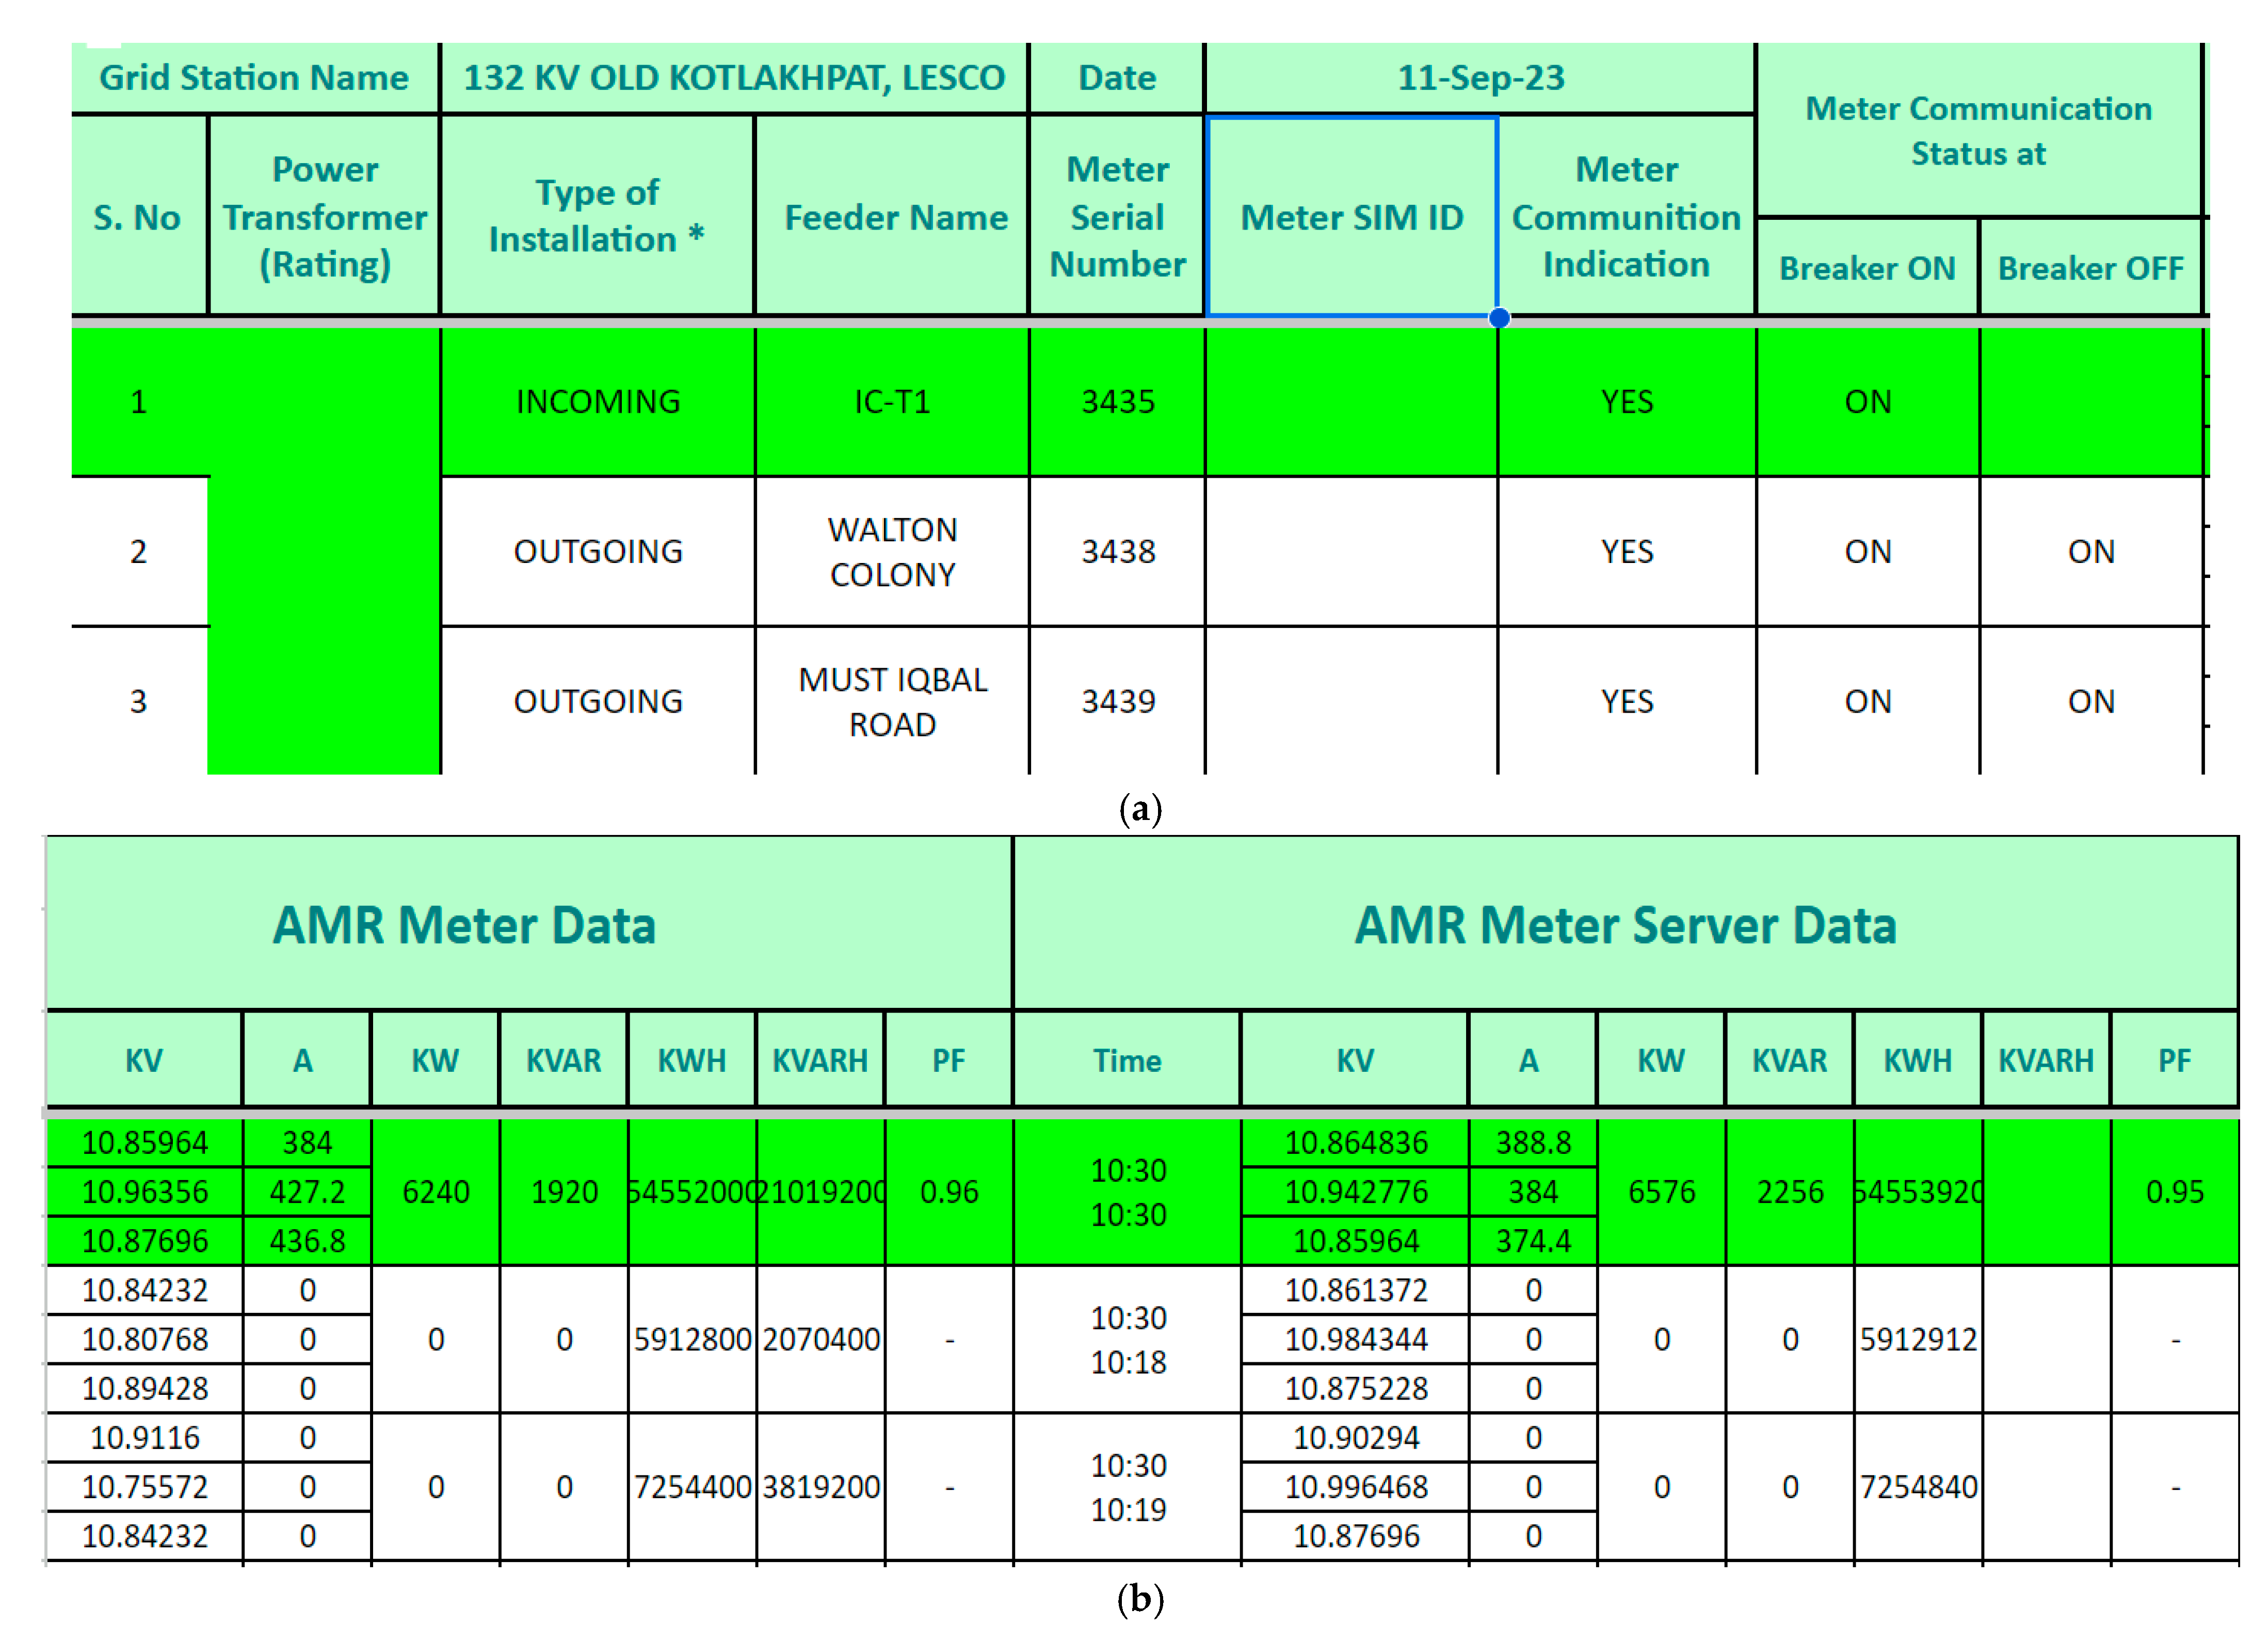This screenshot has height=1641, width=2268.
Task: Click the AMR Meter Server Data heading
Action: 1625,924
